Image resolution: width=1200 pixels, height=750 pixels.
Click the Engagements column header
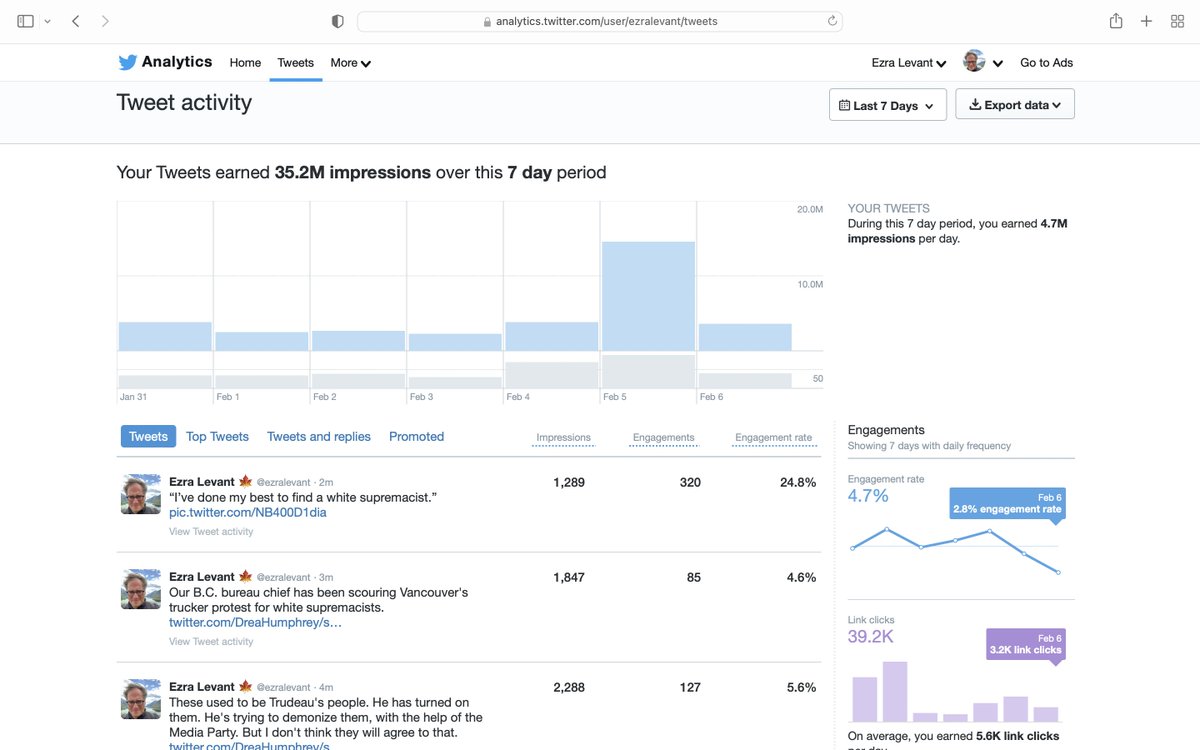663,437
